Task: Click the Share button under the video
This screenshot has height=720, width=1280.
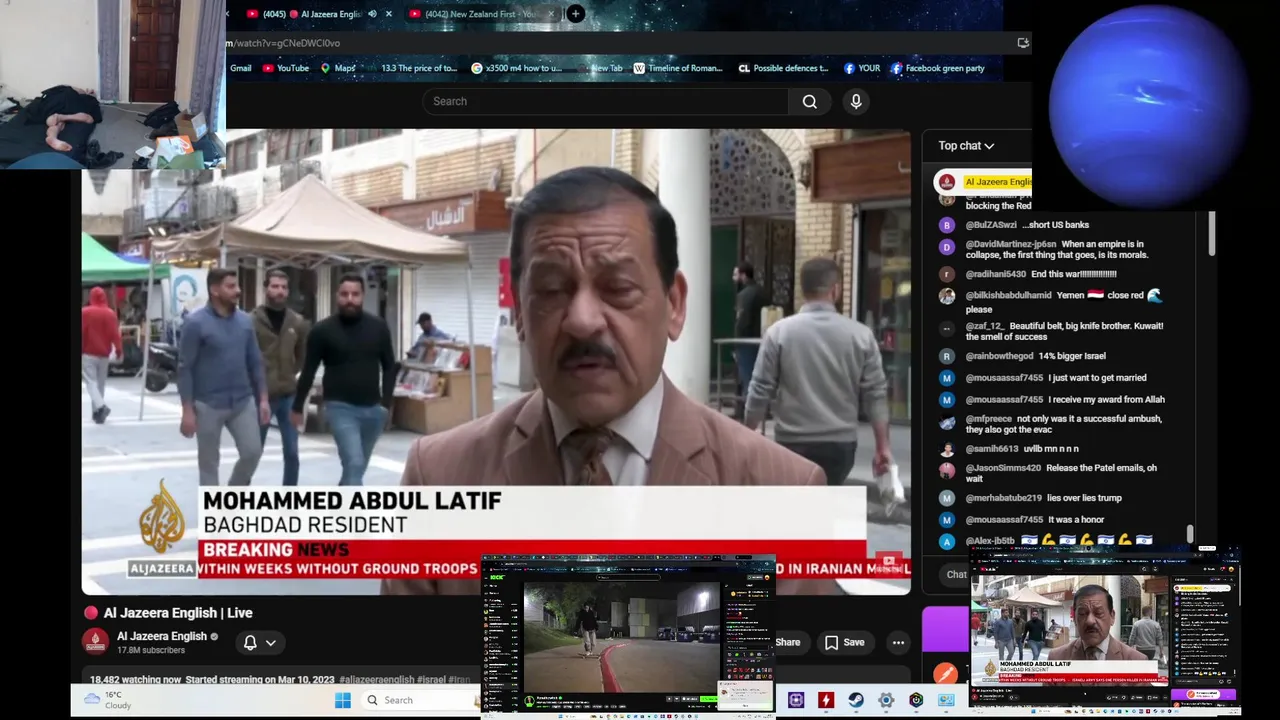Action: tap(788, 642)
